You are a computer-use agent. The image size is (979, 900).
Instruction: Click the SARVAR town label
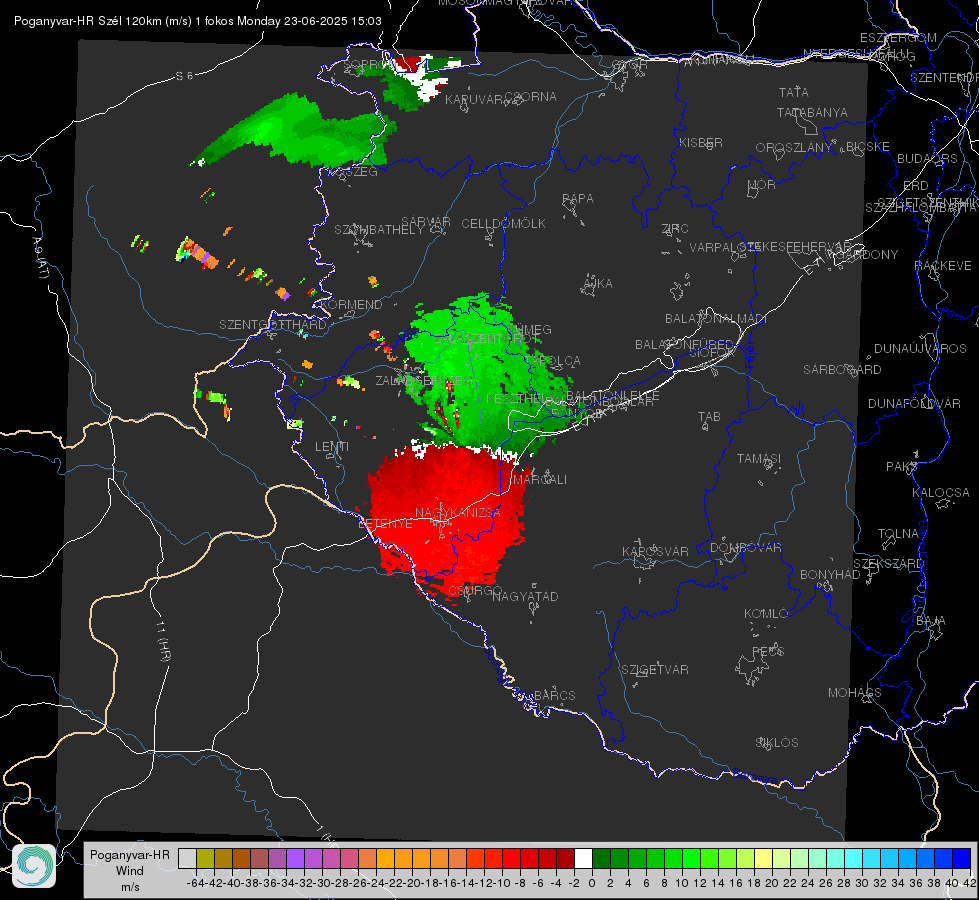point(426,222)
